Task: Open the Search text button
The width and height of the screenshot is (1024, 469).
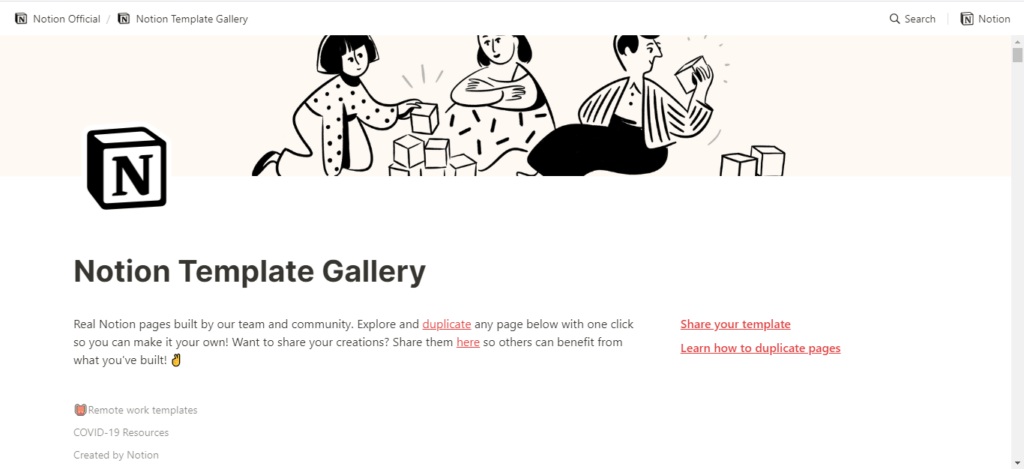Action: pos(920,19)
